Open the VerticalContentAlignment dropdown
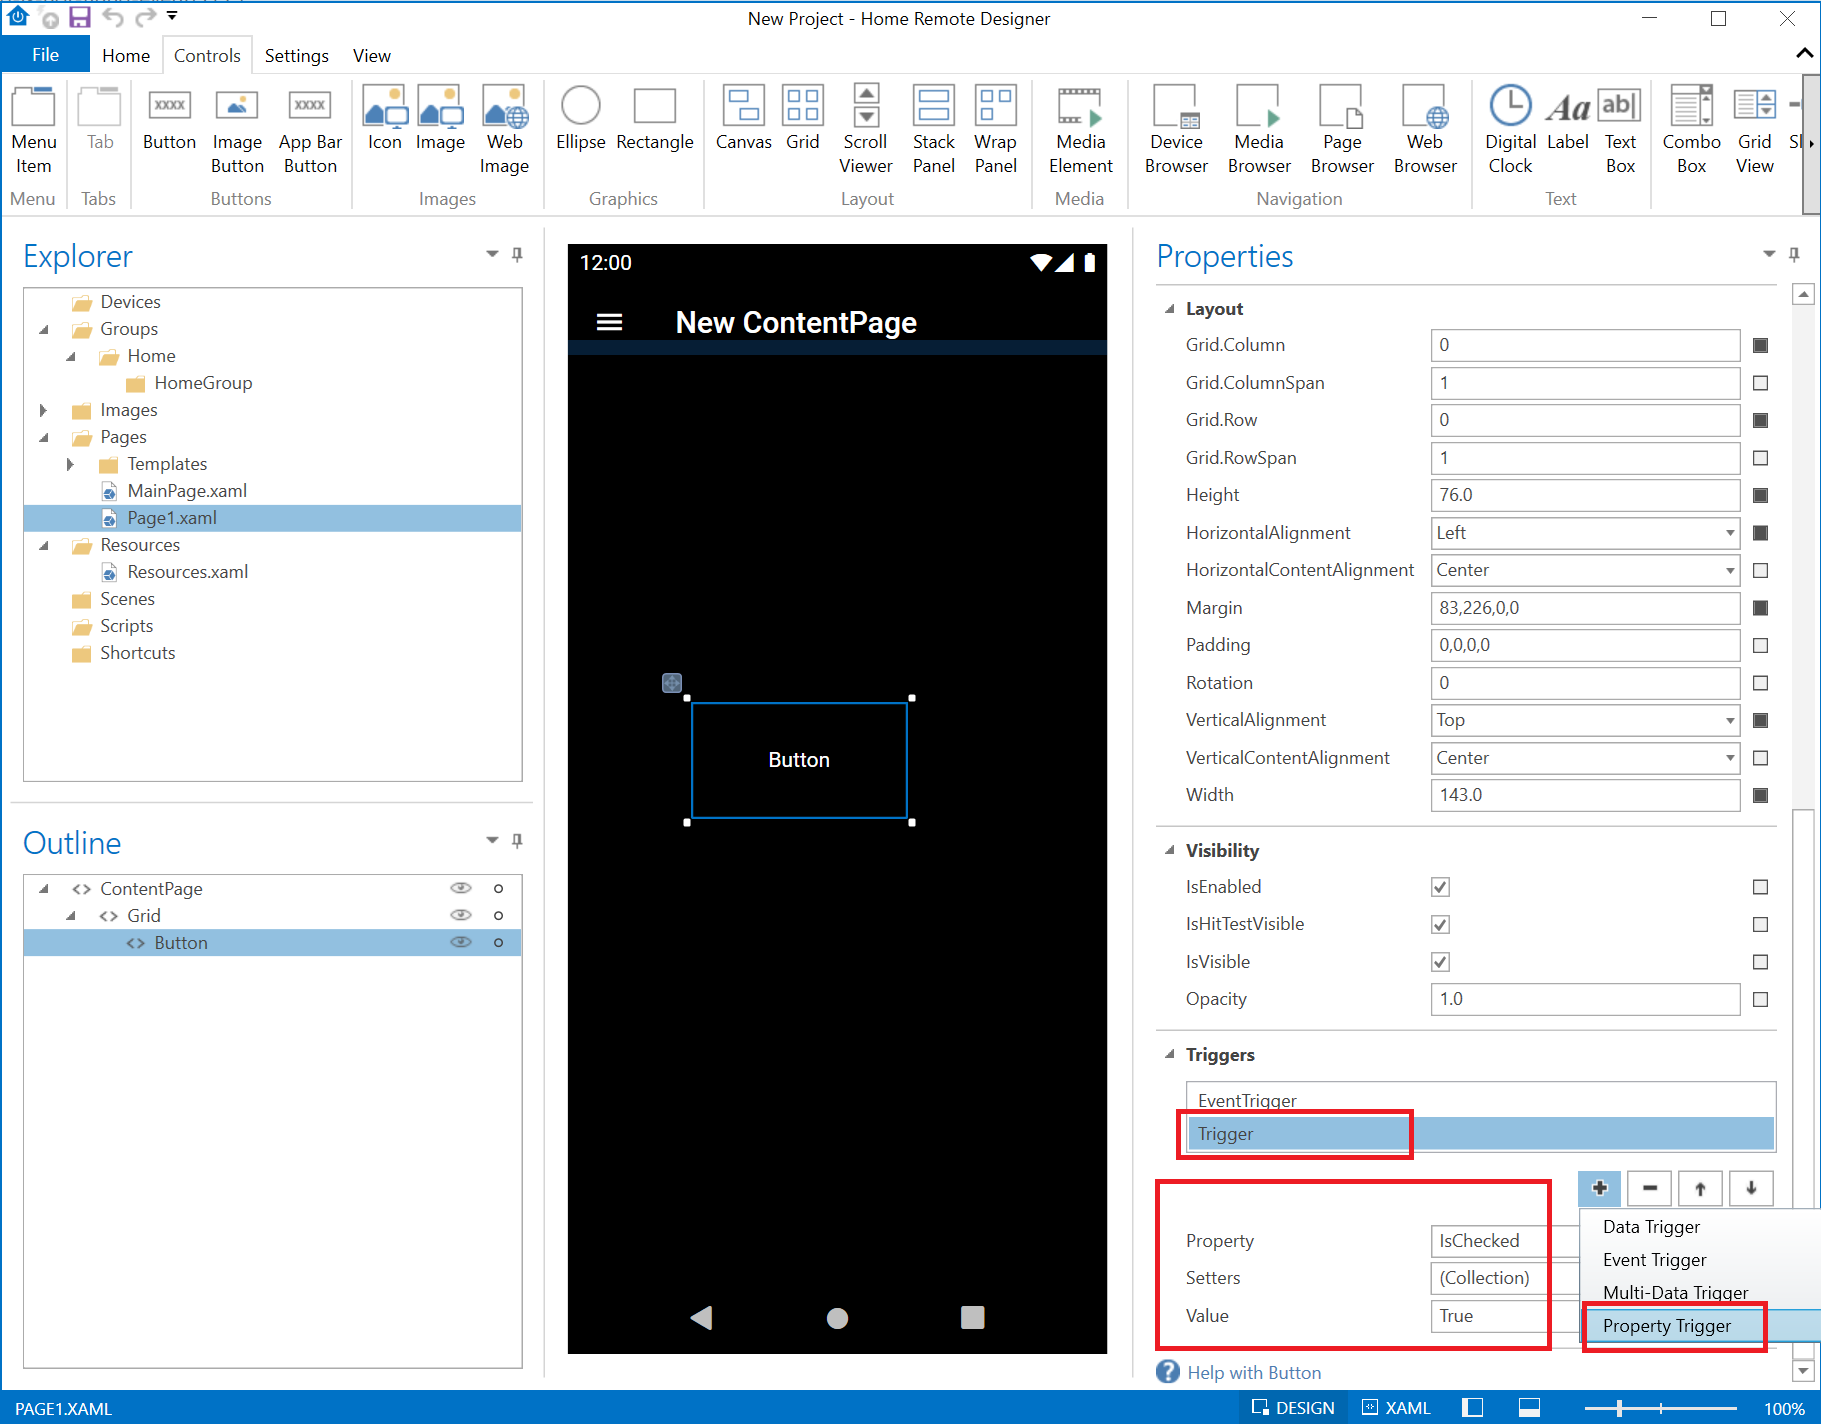The height and width of the screenshot is (1424, 1821). pos(1585,758)
